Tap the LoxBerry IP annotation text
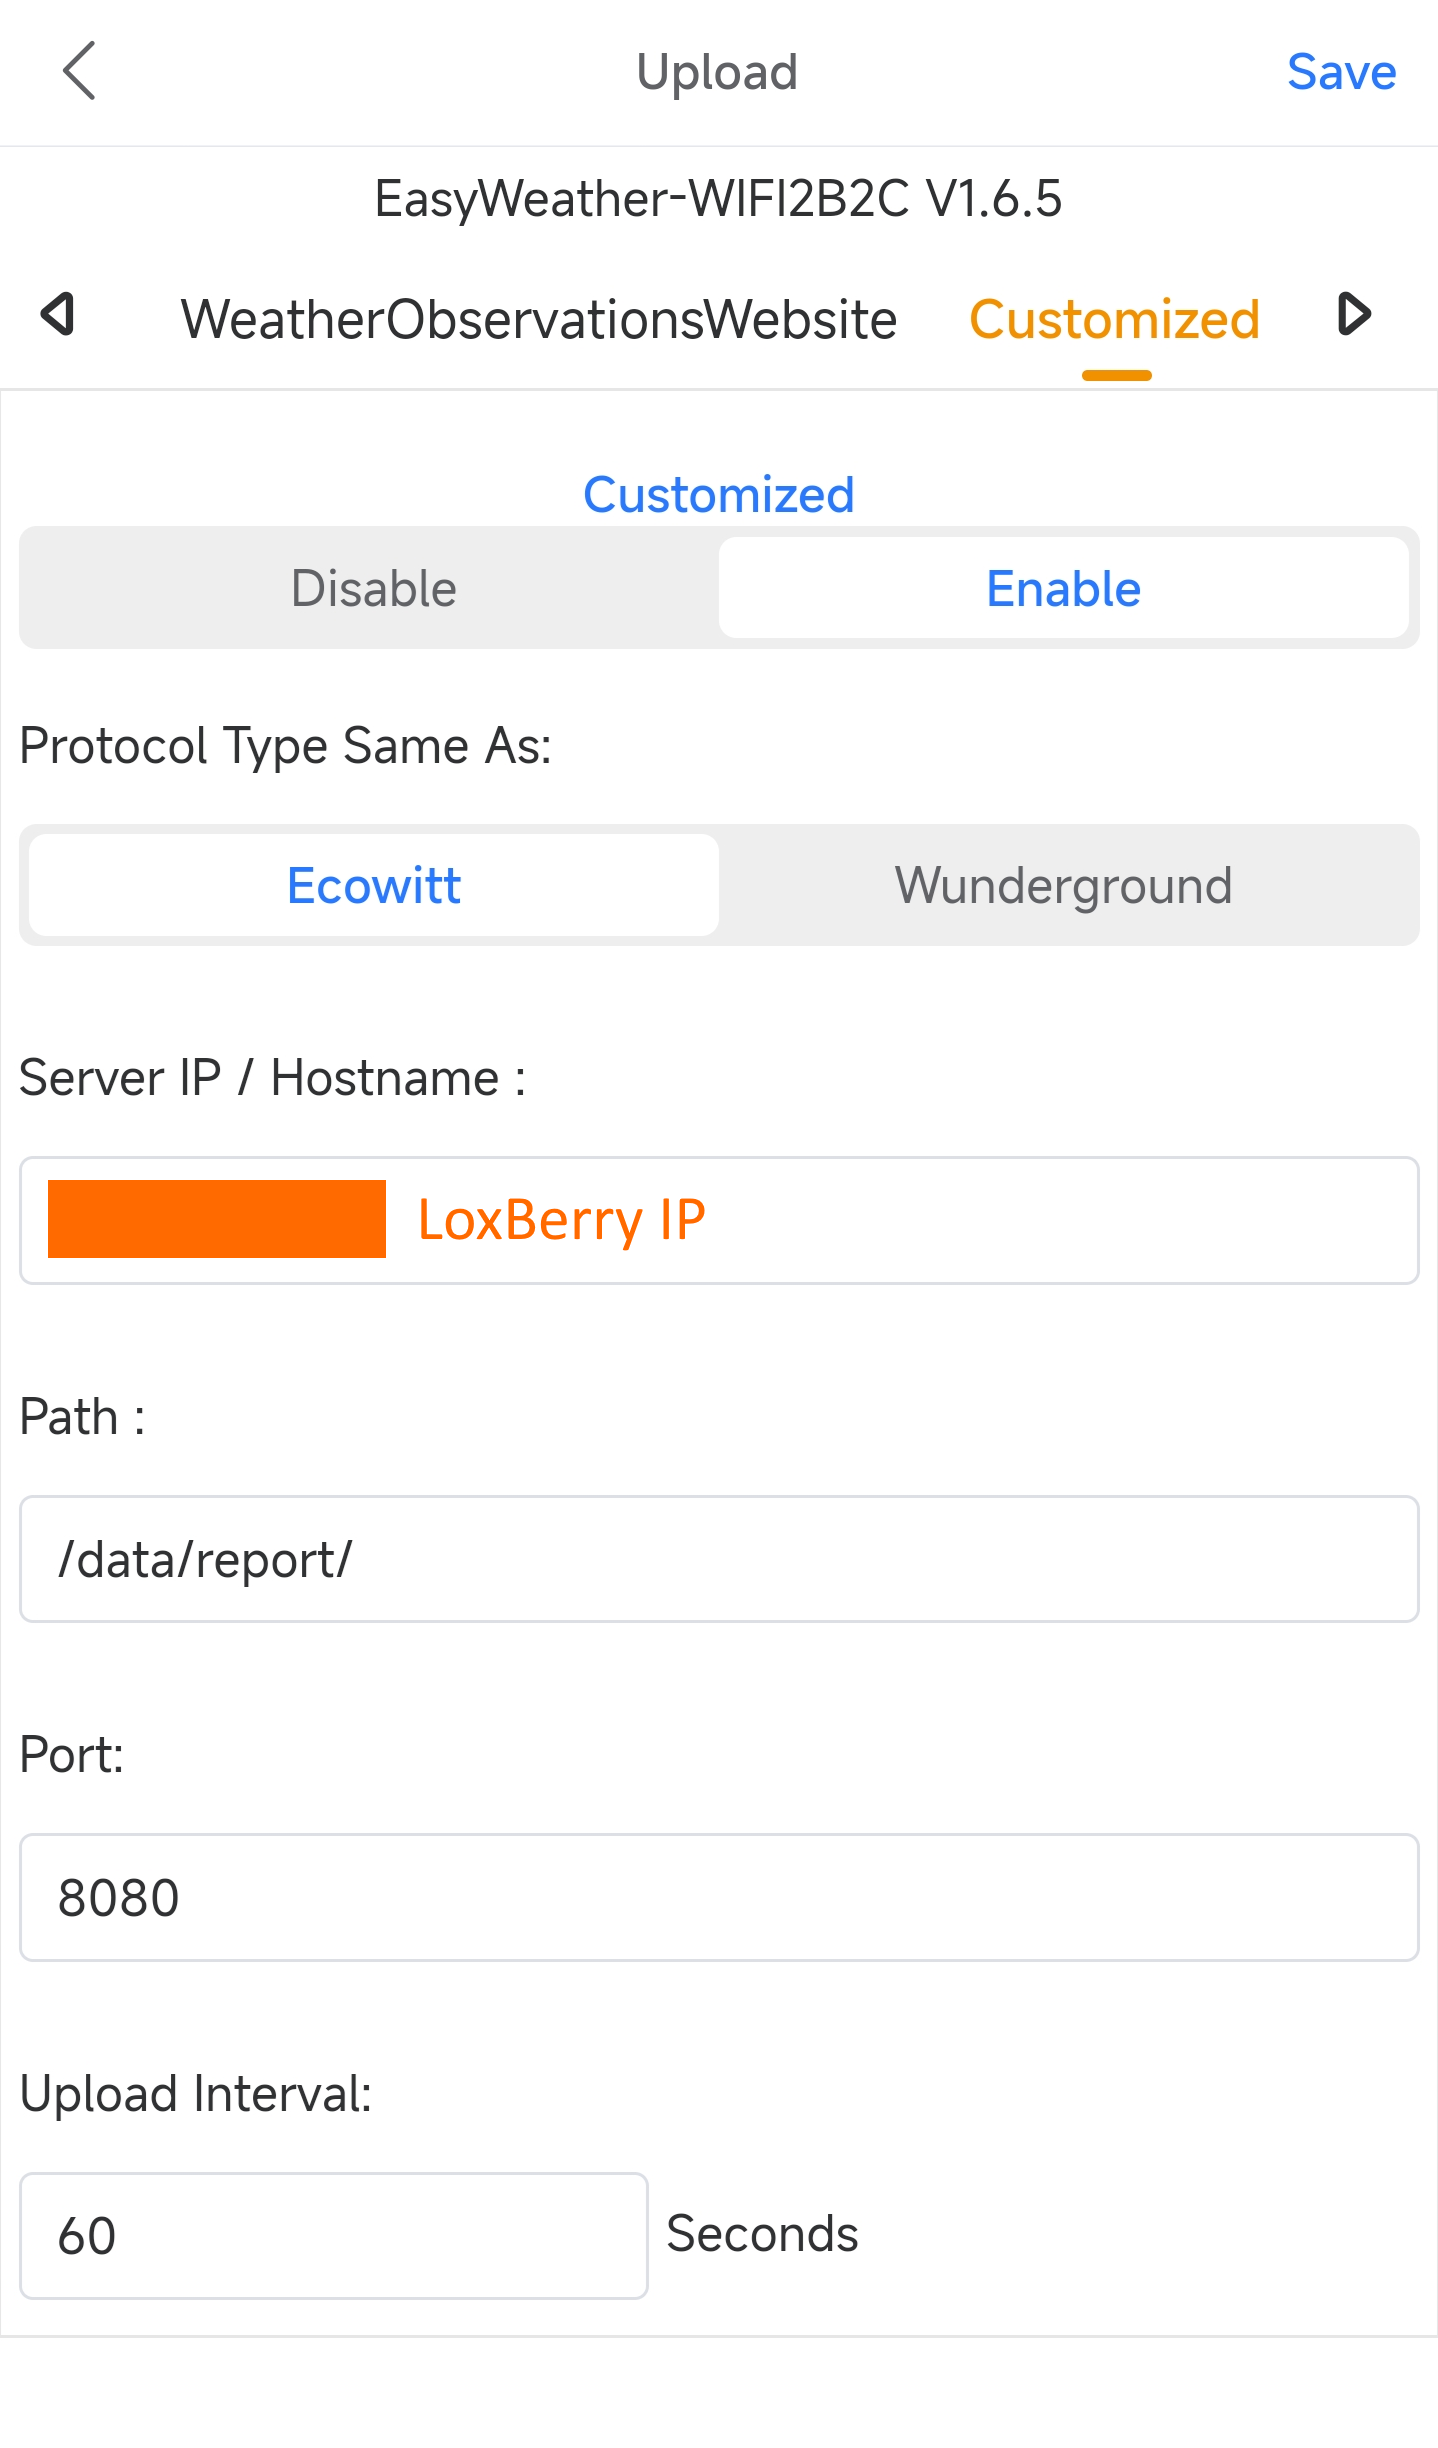The width and height of the screenshot is (1438, 2448). tap(561, 1220)
